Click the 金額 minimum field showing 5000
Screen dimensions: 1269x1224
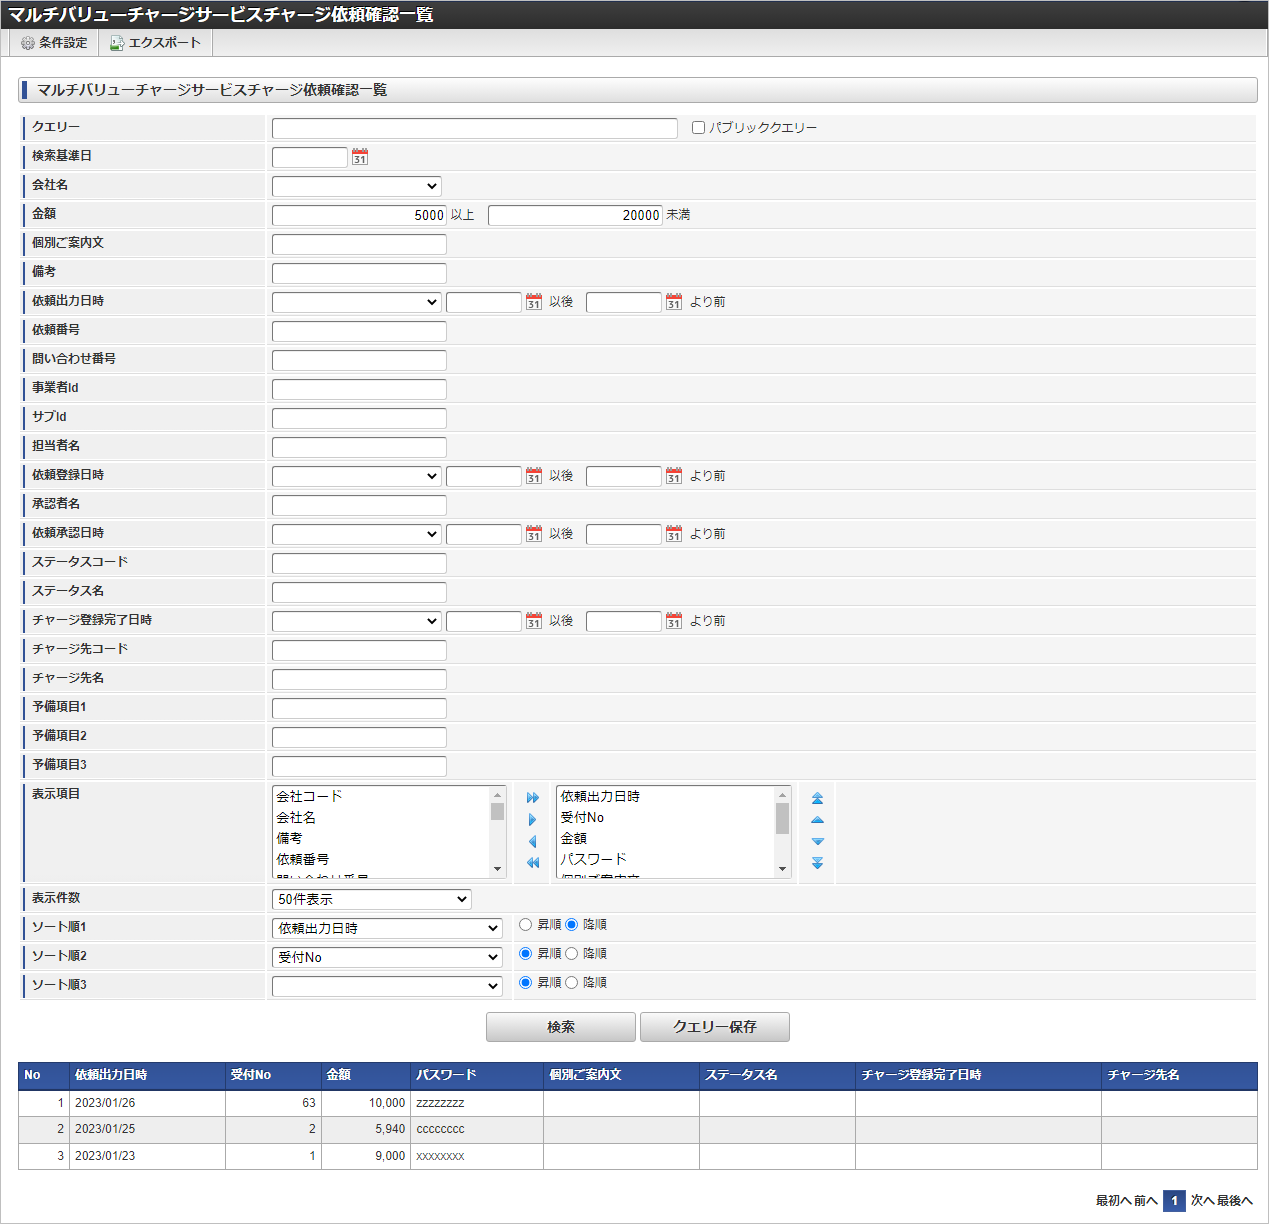coord(359,215)
